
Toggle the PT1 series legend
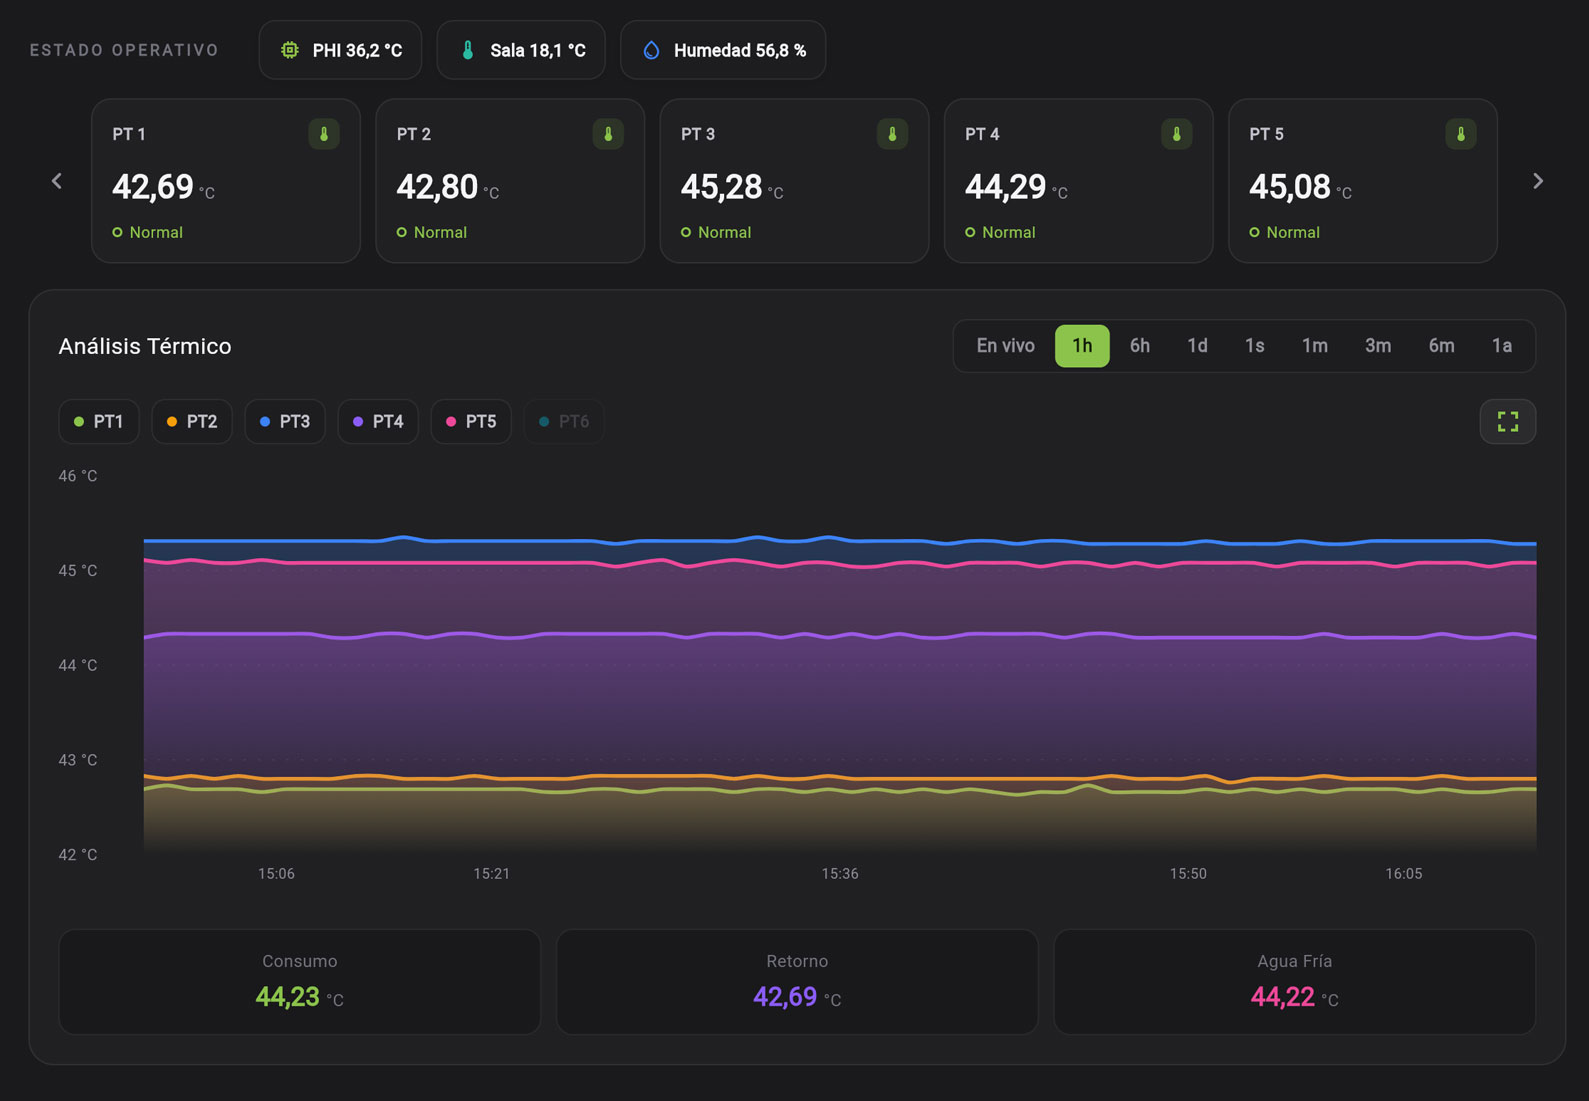click(99, 422)
